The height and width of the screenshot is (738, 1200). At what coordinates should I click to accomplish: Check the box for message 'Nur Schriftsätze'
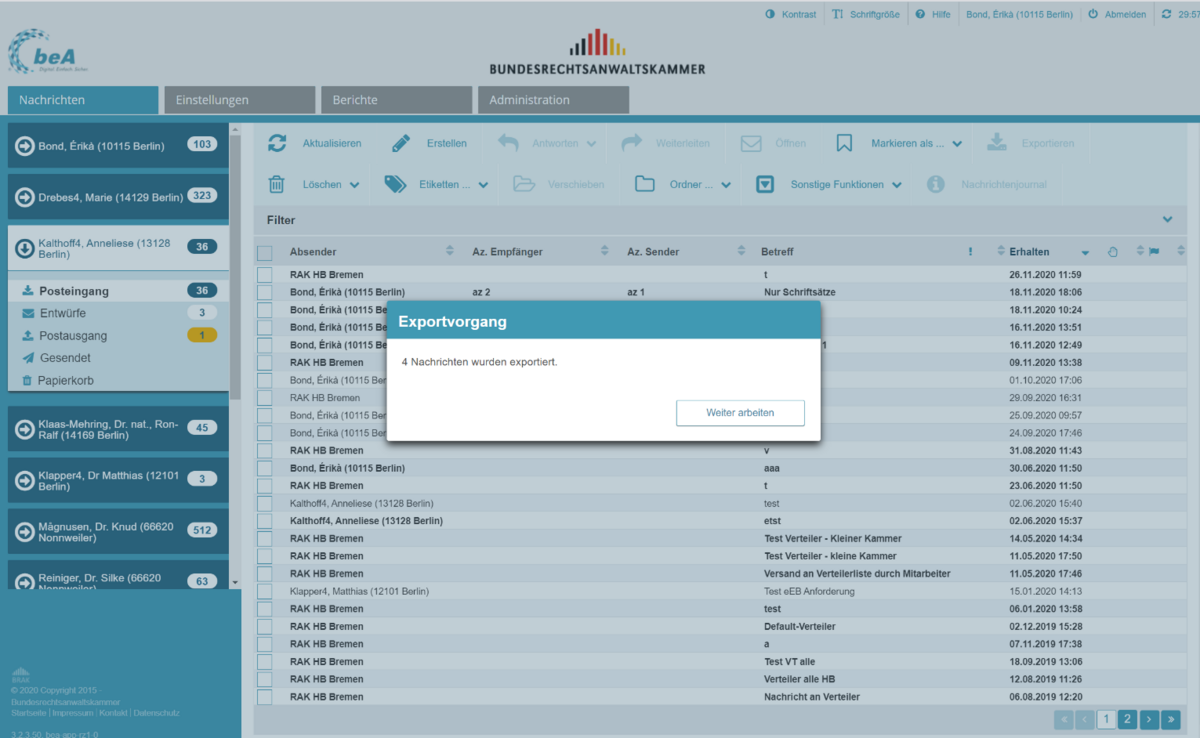pos(264,292)
